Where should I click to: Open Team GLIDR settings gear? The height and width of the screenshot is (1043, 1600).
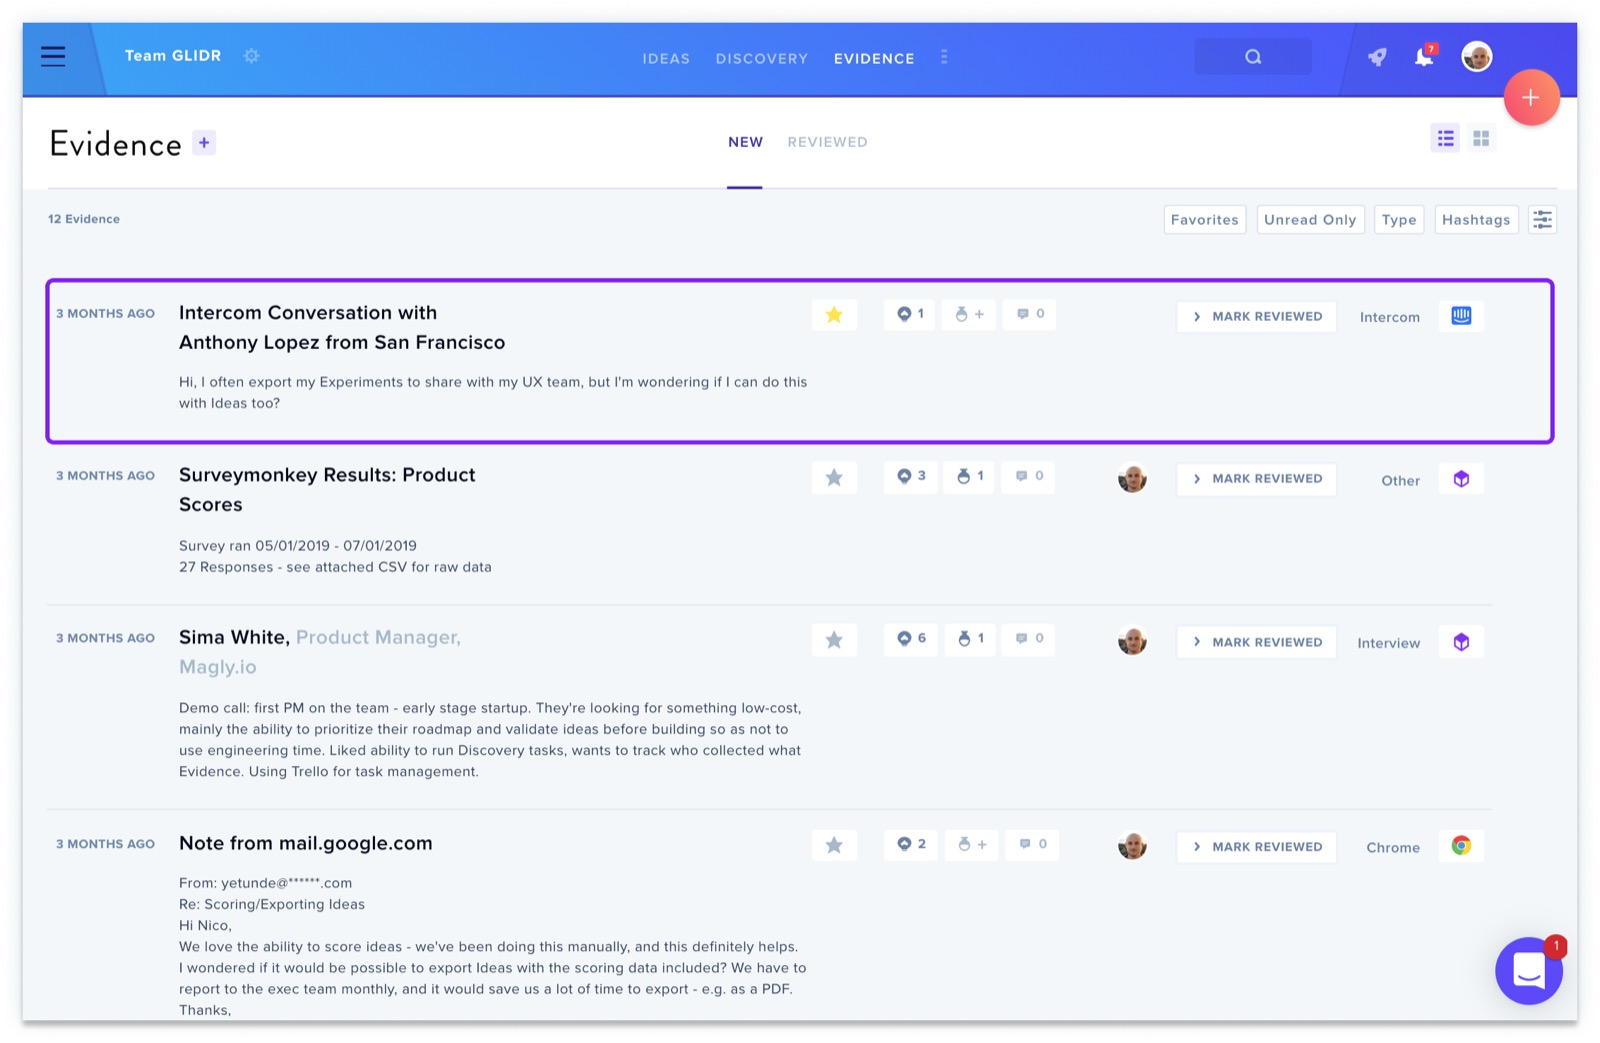point(252,56)
